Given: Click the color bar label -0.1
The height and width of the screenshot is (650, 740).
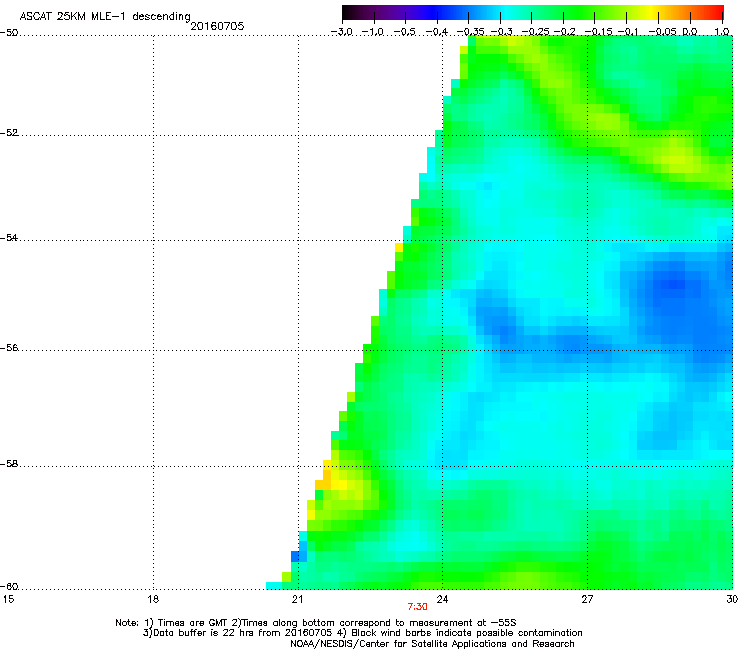Looking at the screenshot, I should point(628,32).
